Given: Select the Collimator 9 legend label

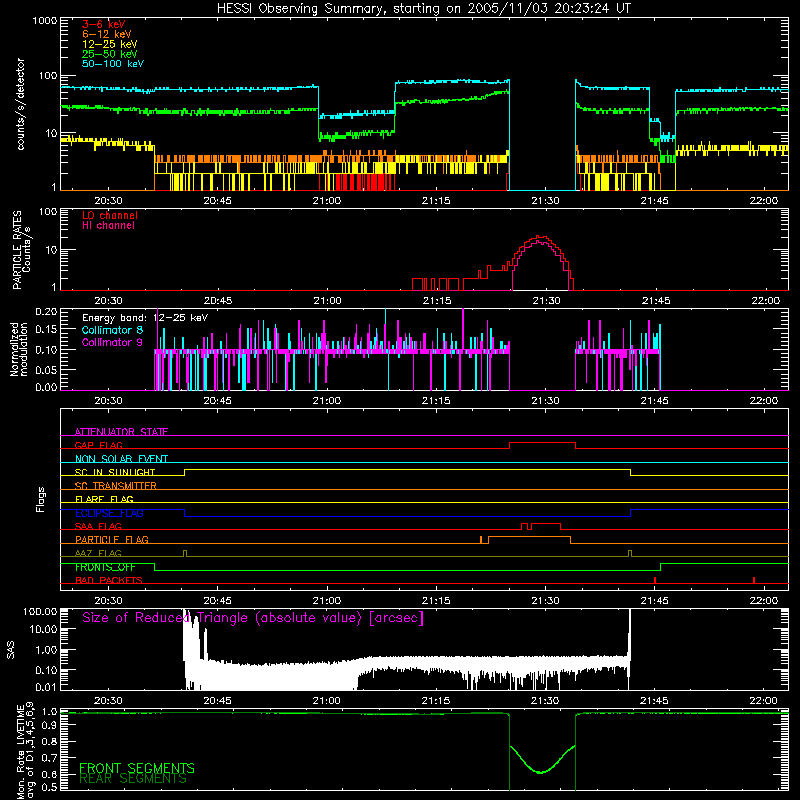Looking at the screenshot, I should pos(112,342).
